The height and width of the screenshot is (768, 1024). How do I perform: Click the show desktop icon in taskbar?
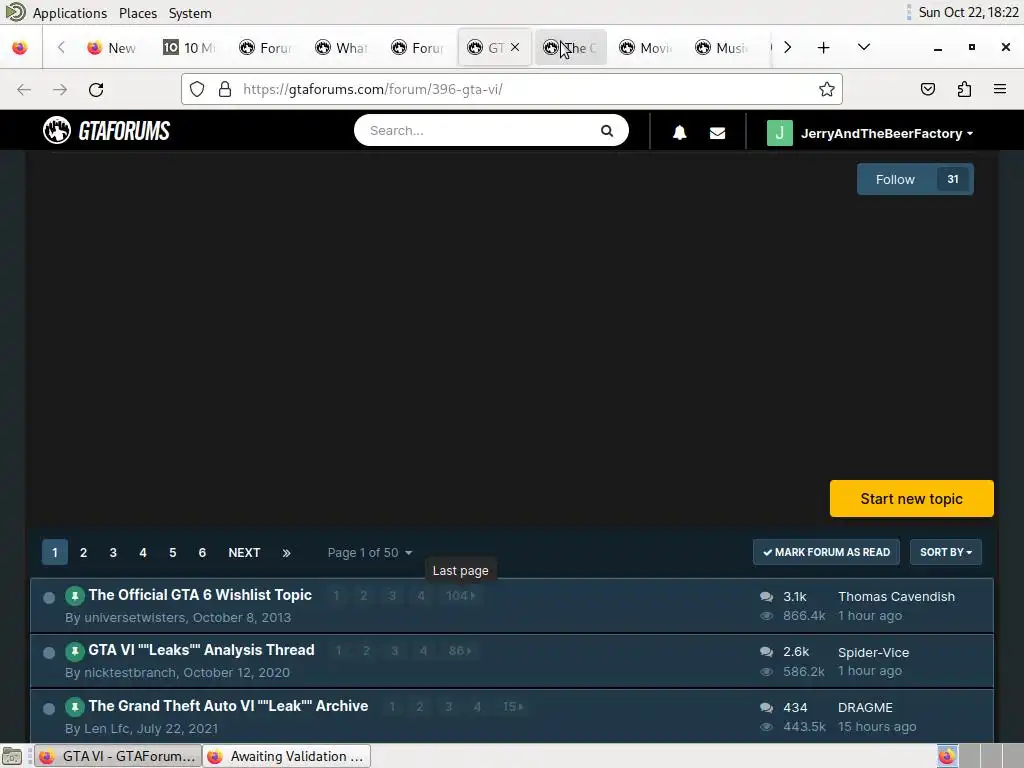click(12, 756)
